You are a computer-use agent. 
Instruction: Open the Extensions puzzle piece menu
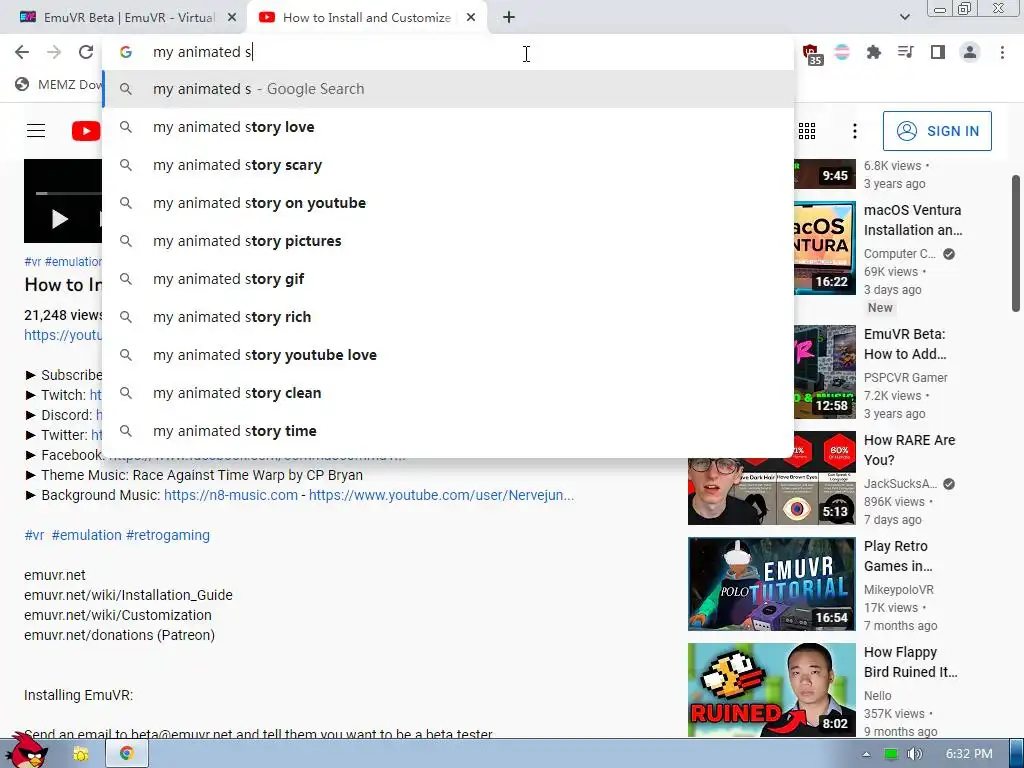pos(873,52)
